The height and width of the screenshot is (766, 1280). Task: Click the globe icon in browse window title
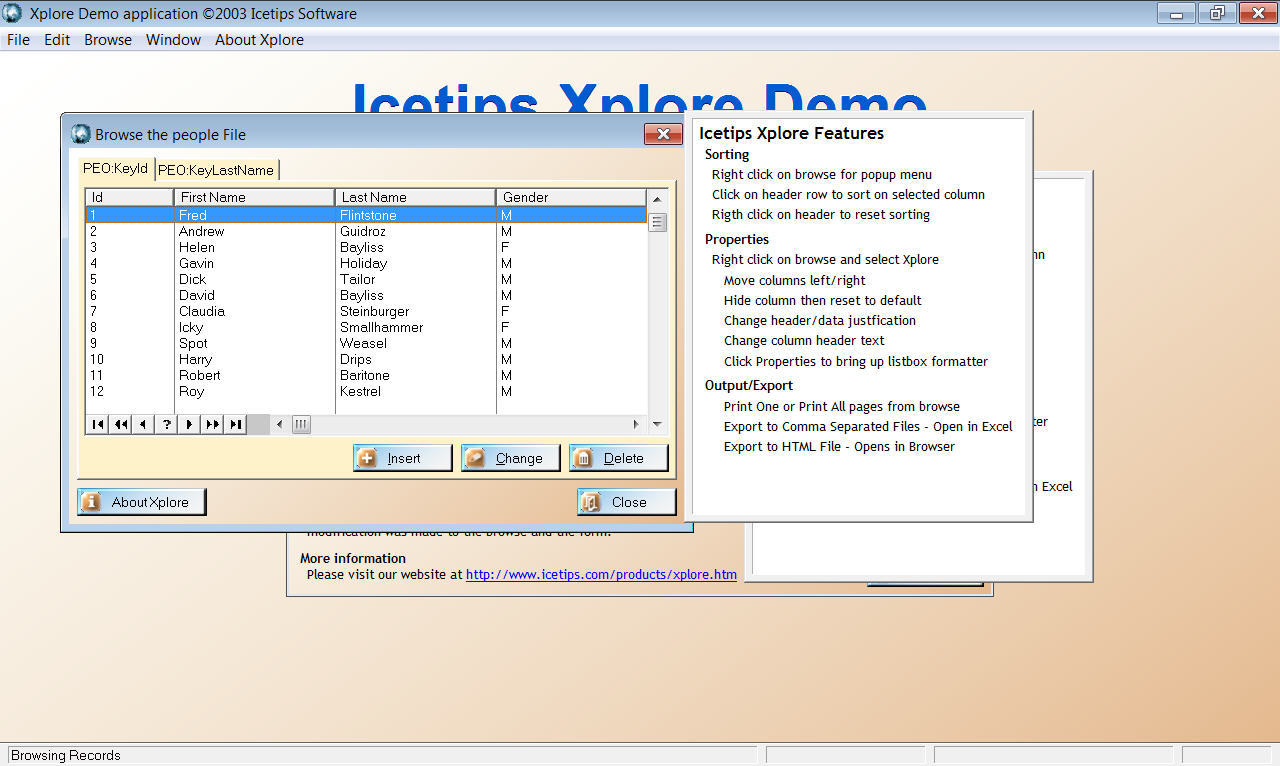pyautogui.click(x=81, y=134)
